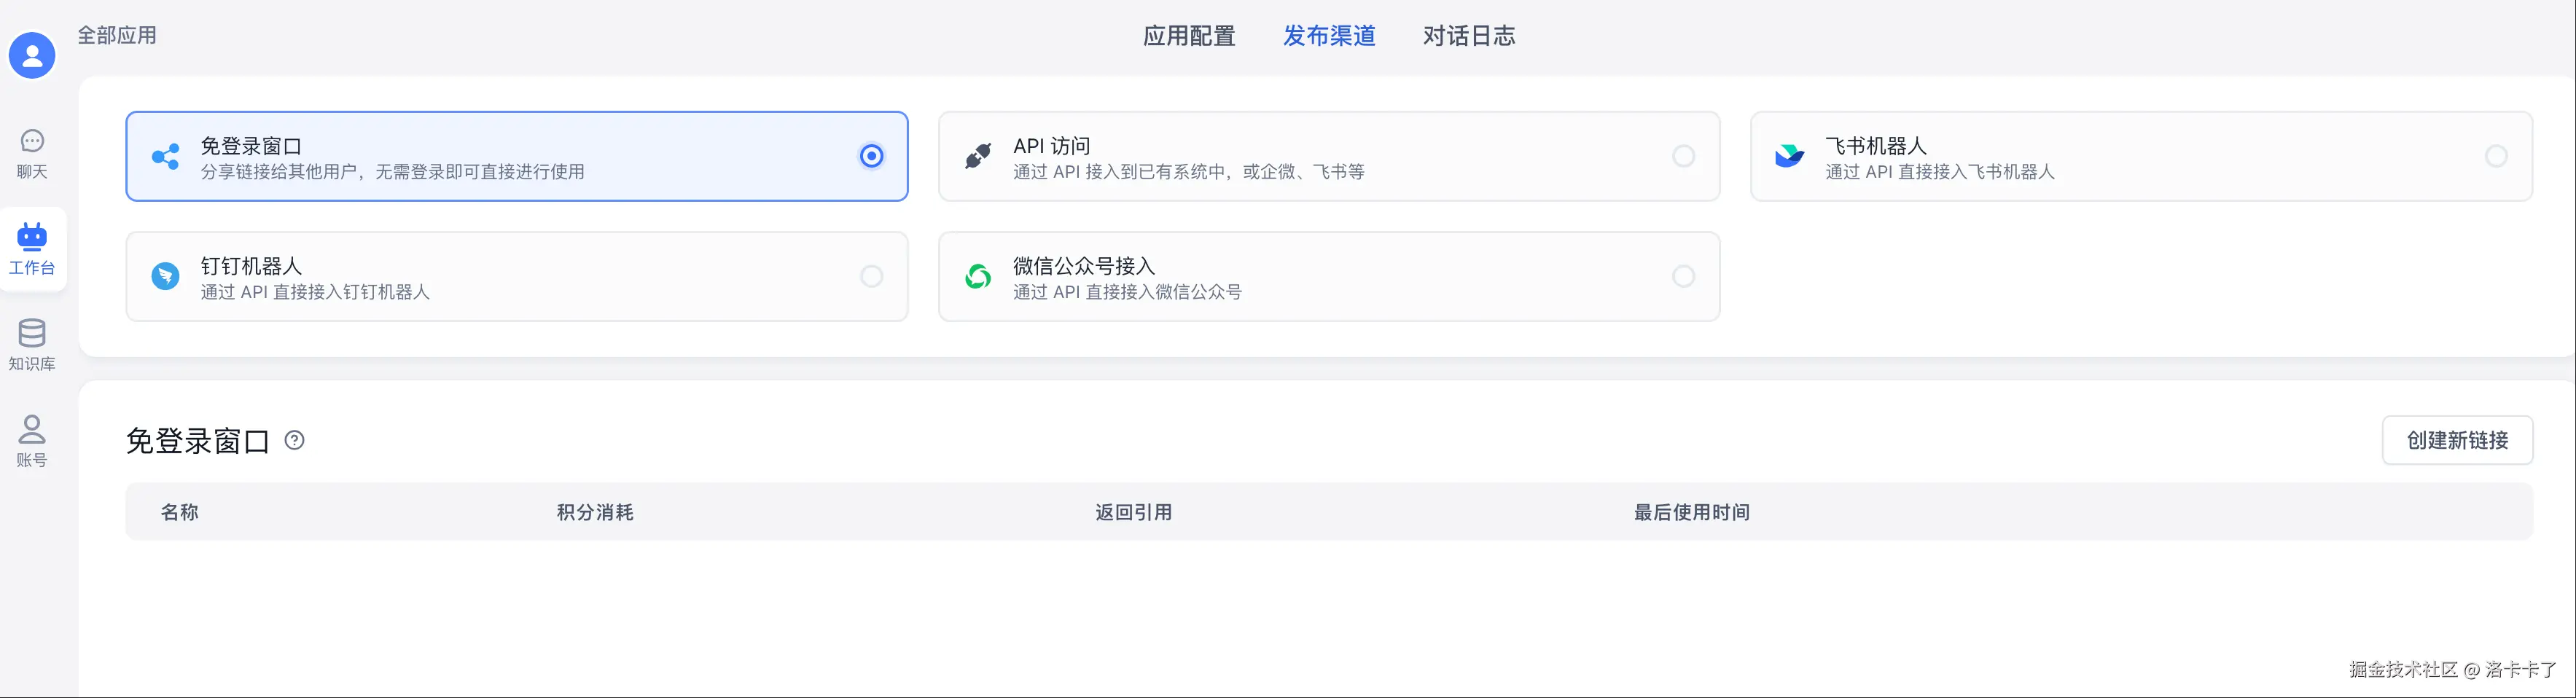Choose the 飞书机器人 radio button
Screen dimensions: 2576x698
2496,156
